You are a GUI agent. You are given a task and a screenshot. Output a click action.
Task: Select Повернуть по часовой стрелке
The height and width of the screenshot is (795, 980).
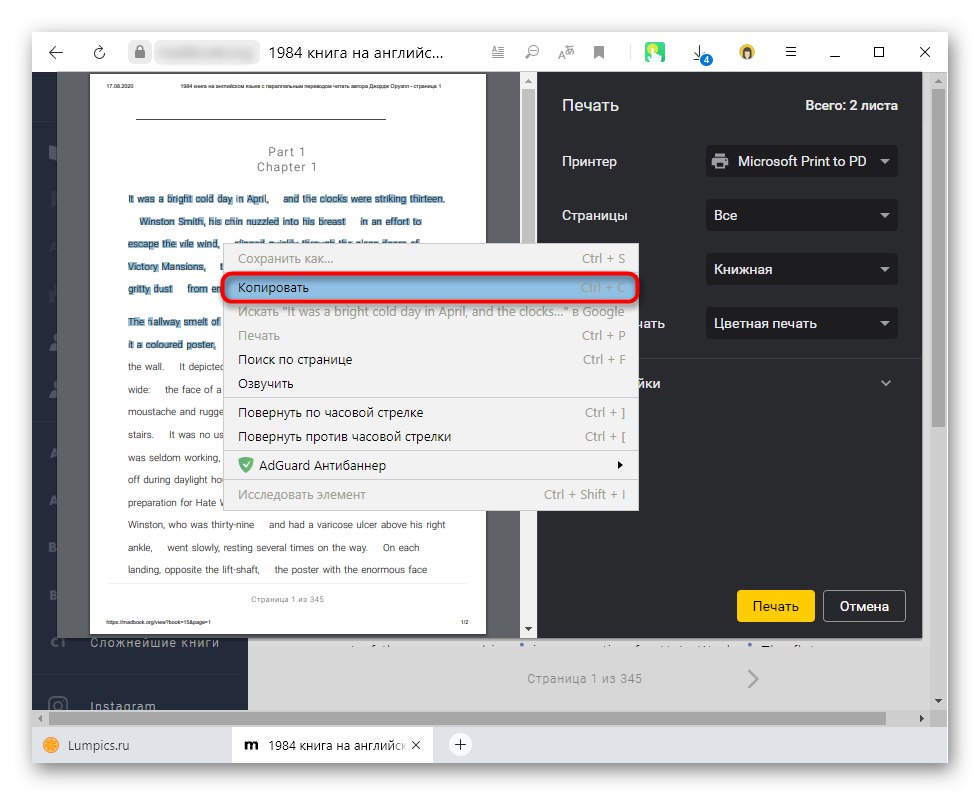tap(431, 412)
